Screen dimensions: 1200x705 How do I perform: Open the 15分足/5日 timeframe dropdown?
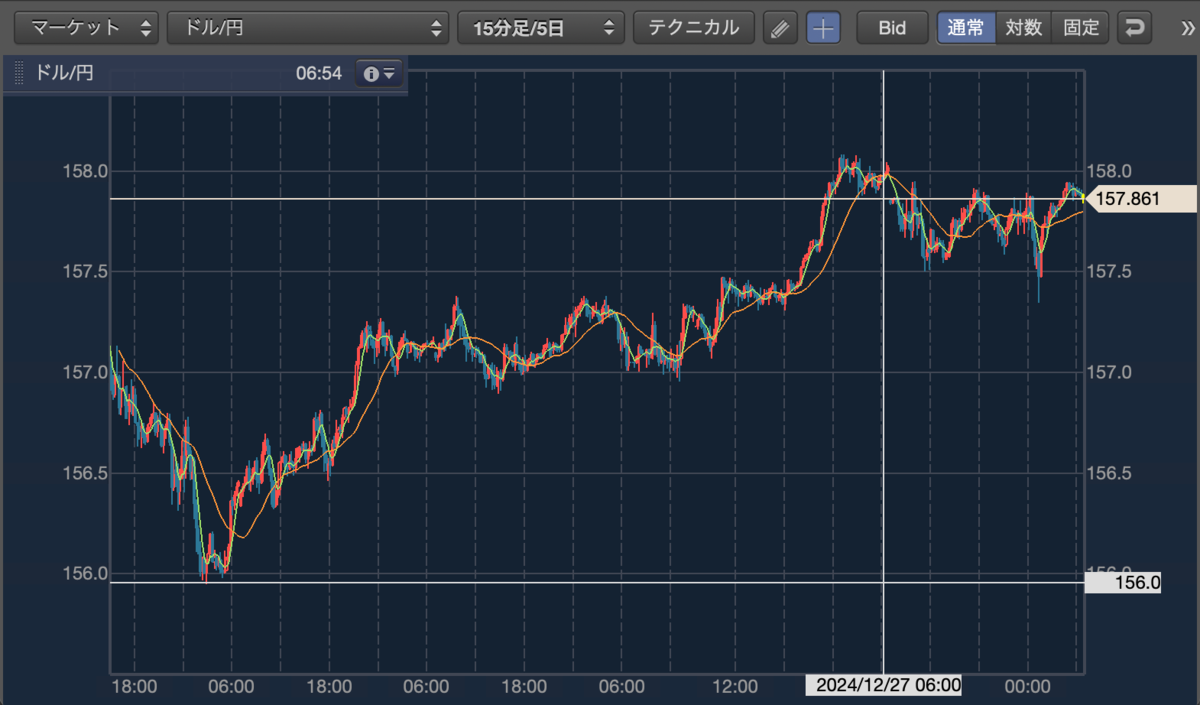(541, 28)
